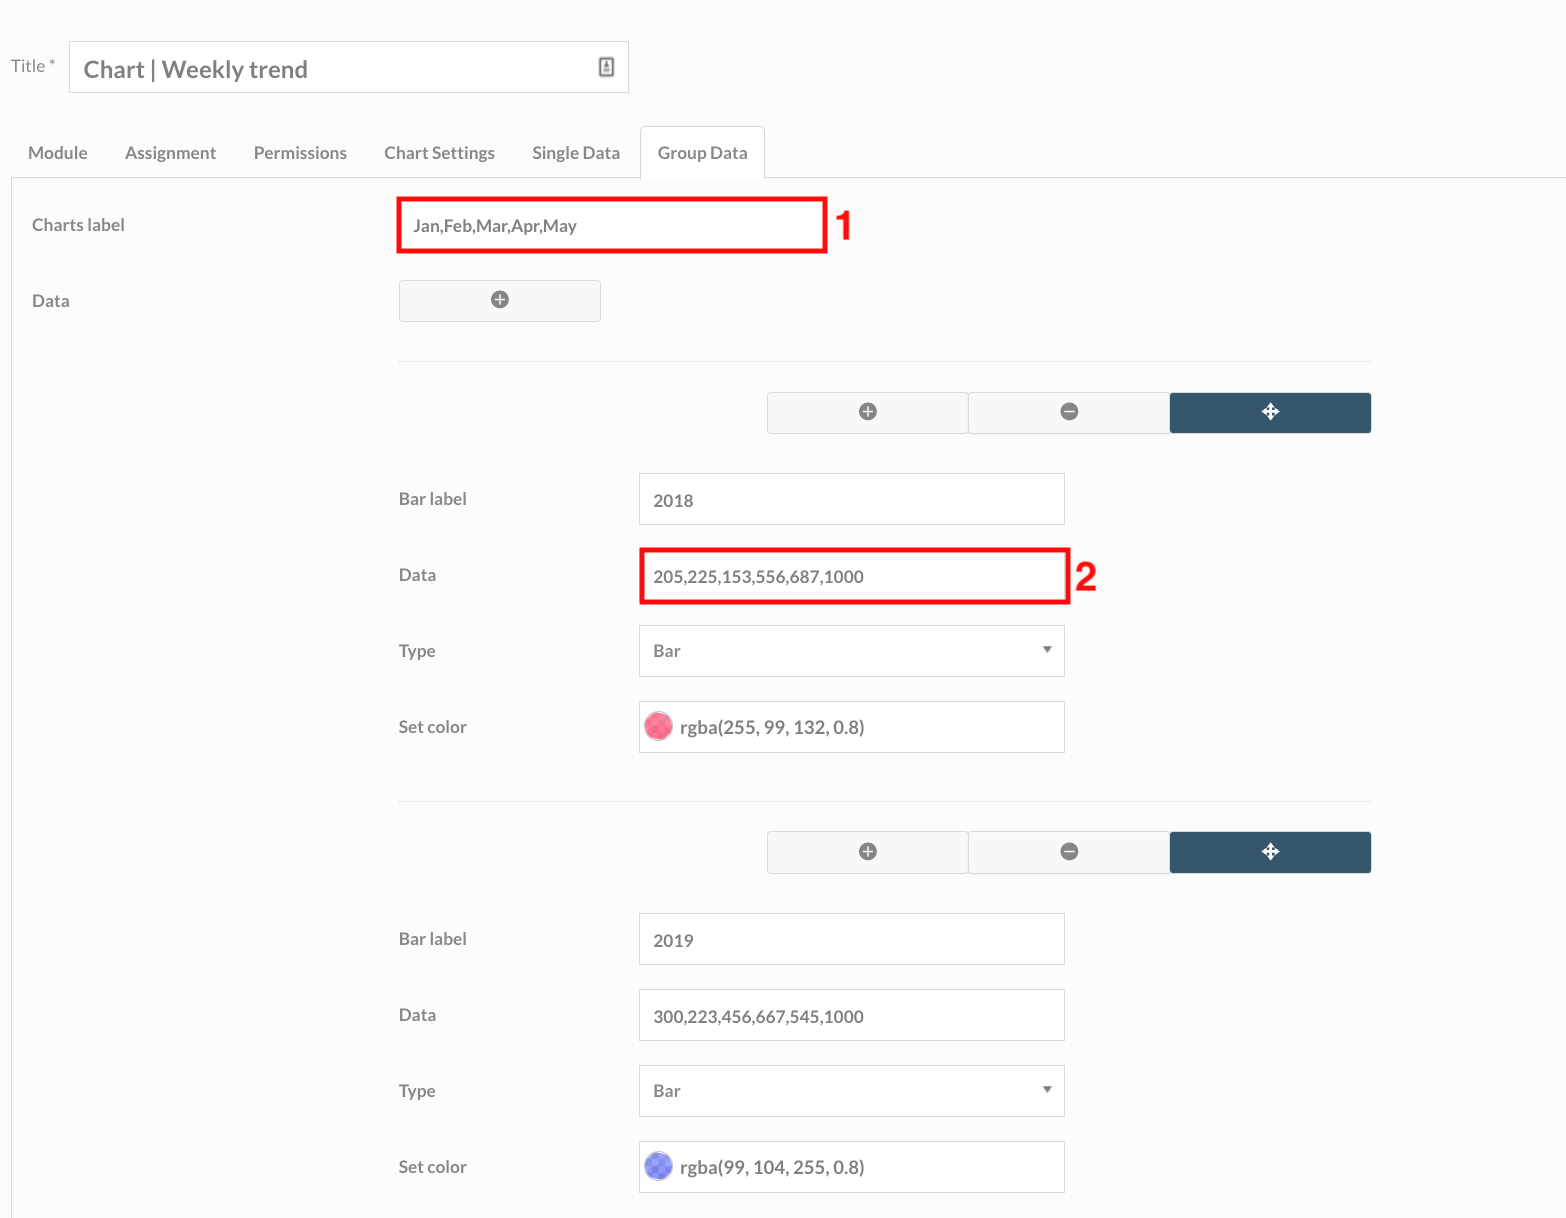Click the move handle icon for the 2019 dataset
1566x1218 pixels.
tap(1270, 852)
